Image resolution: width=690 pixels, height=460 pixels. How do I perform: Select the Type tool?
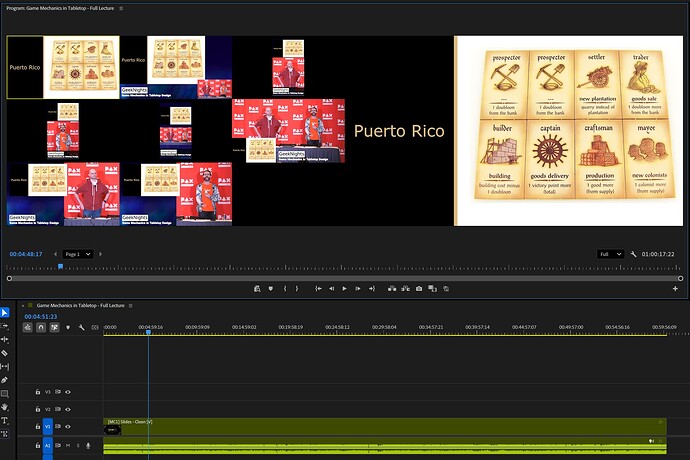4,420
